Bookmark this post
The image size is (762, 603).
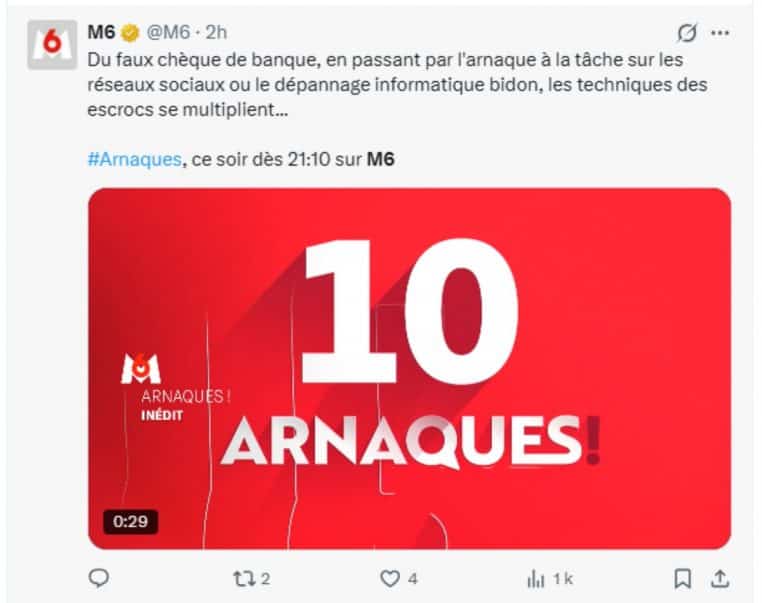pos(682,579)
